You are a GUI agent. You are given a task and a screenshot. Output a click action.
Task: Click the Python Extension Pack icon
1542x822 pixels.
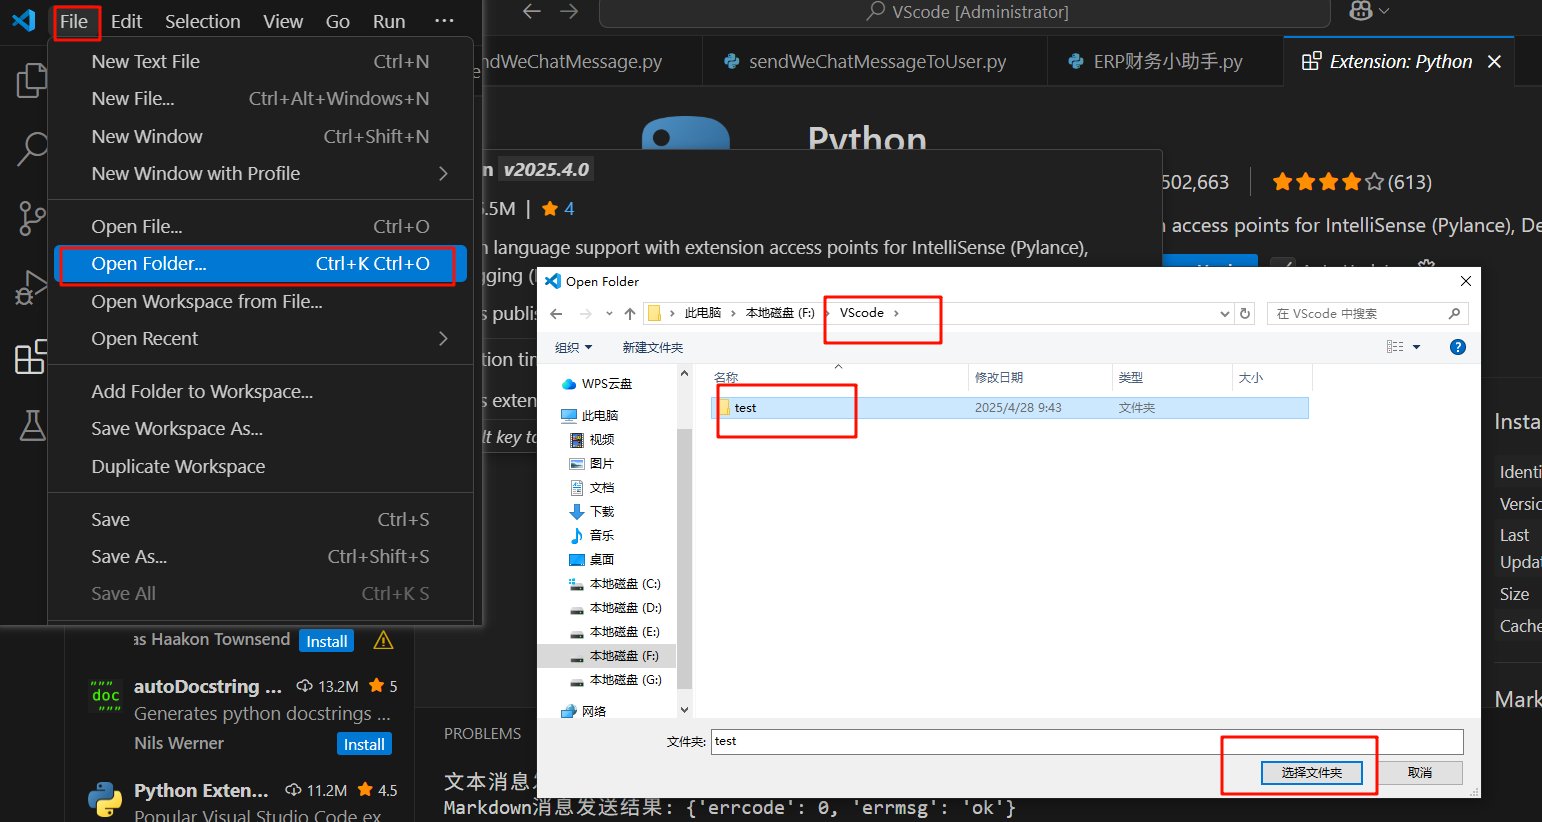tap(105, 799)
